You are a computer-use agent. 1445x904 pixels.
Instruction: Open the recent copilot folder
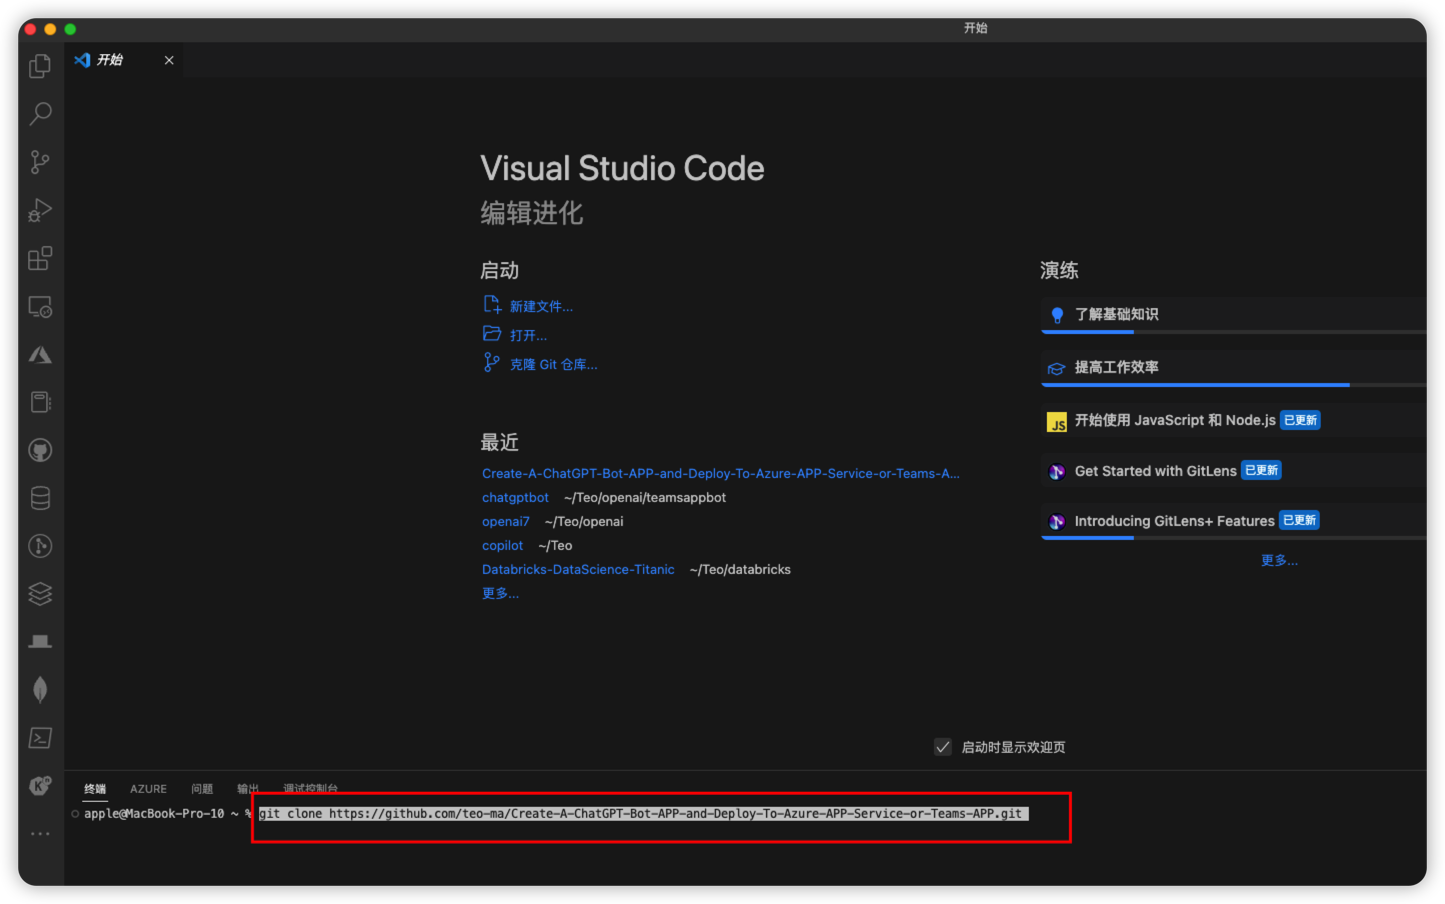click(502, 545)
